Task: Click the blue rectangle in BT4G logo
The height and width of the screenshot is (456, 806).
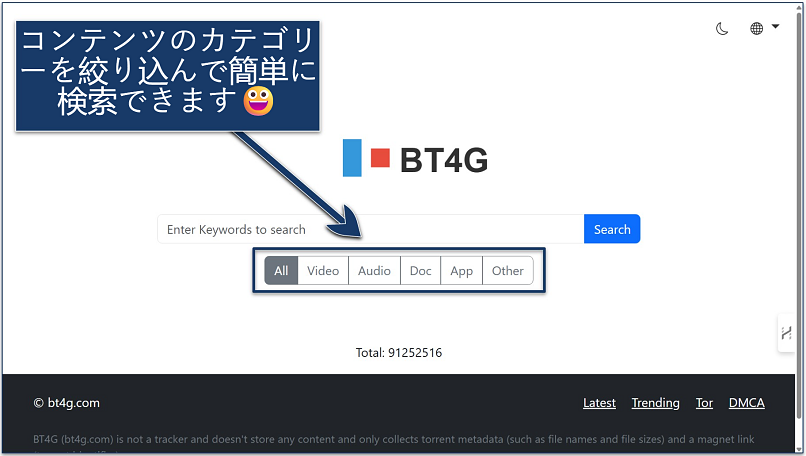Action: pos(352,159)
